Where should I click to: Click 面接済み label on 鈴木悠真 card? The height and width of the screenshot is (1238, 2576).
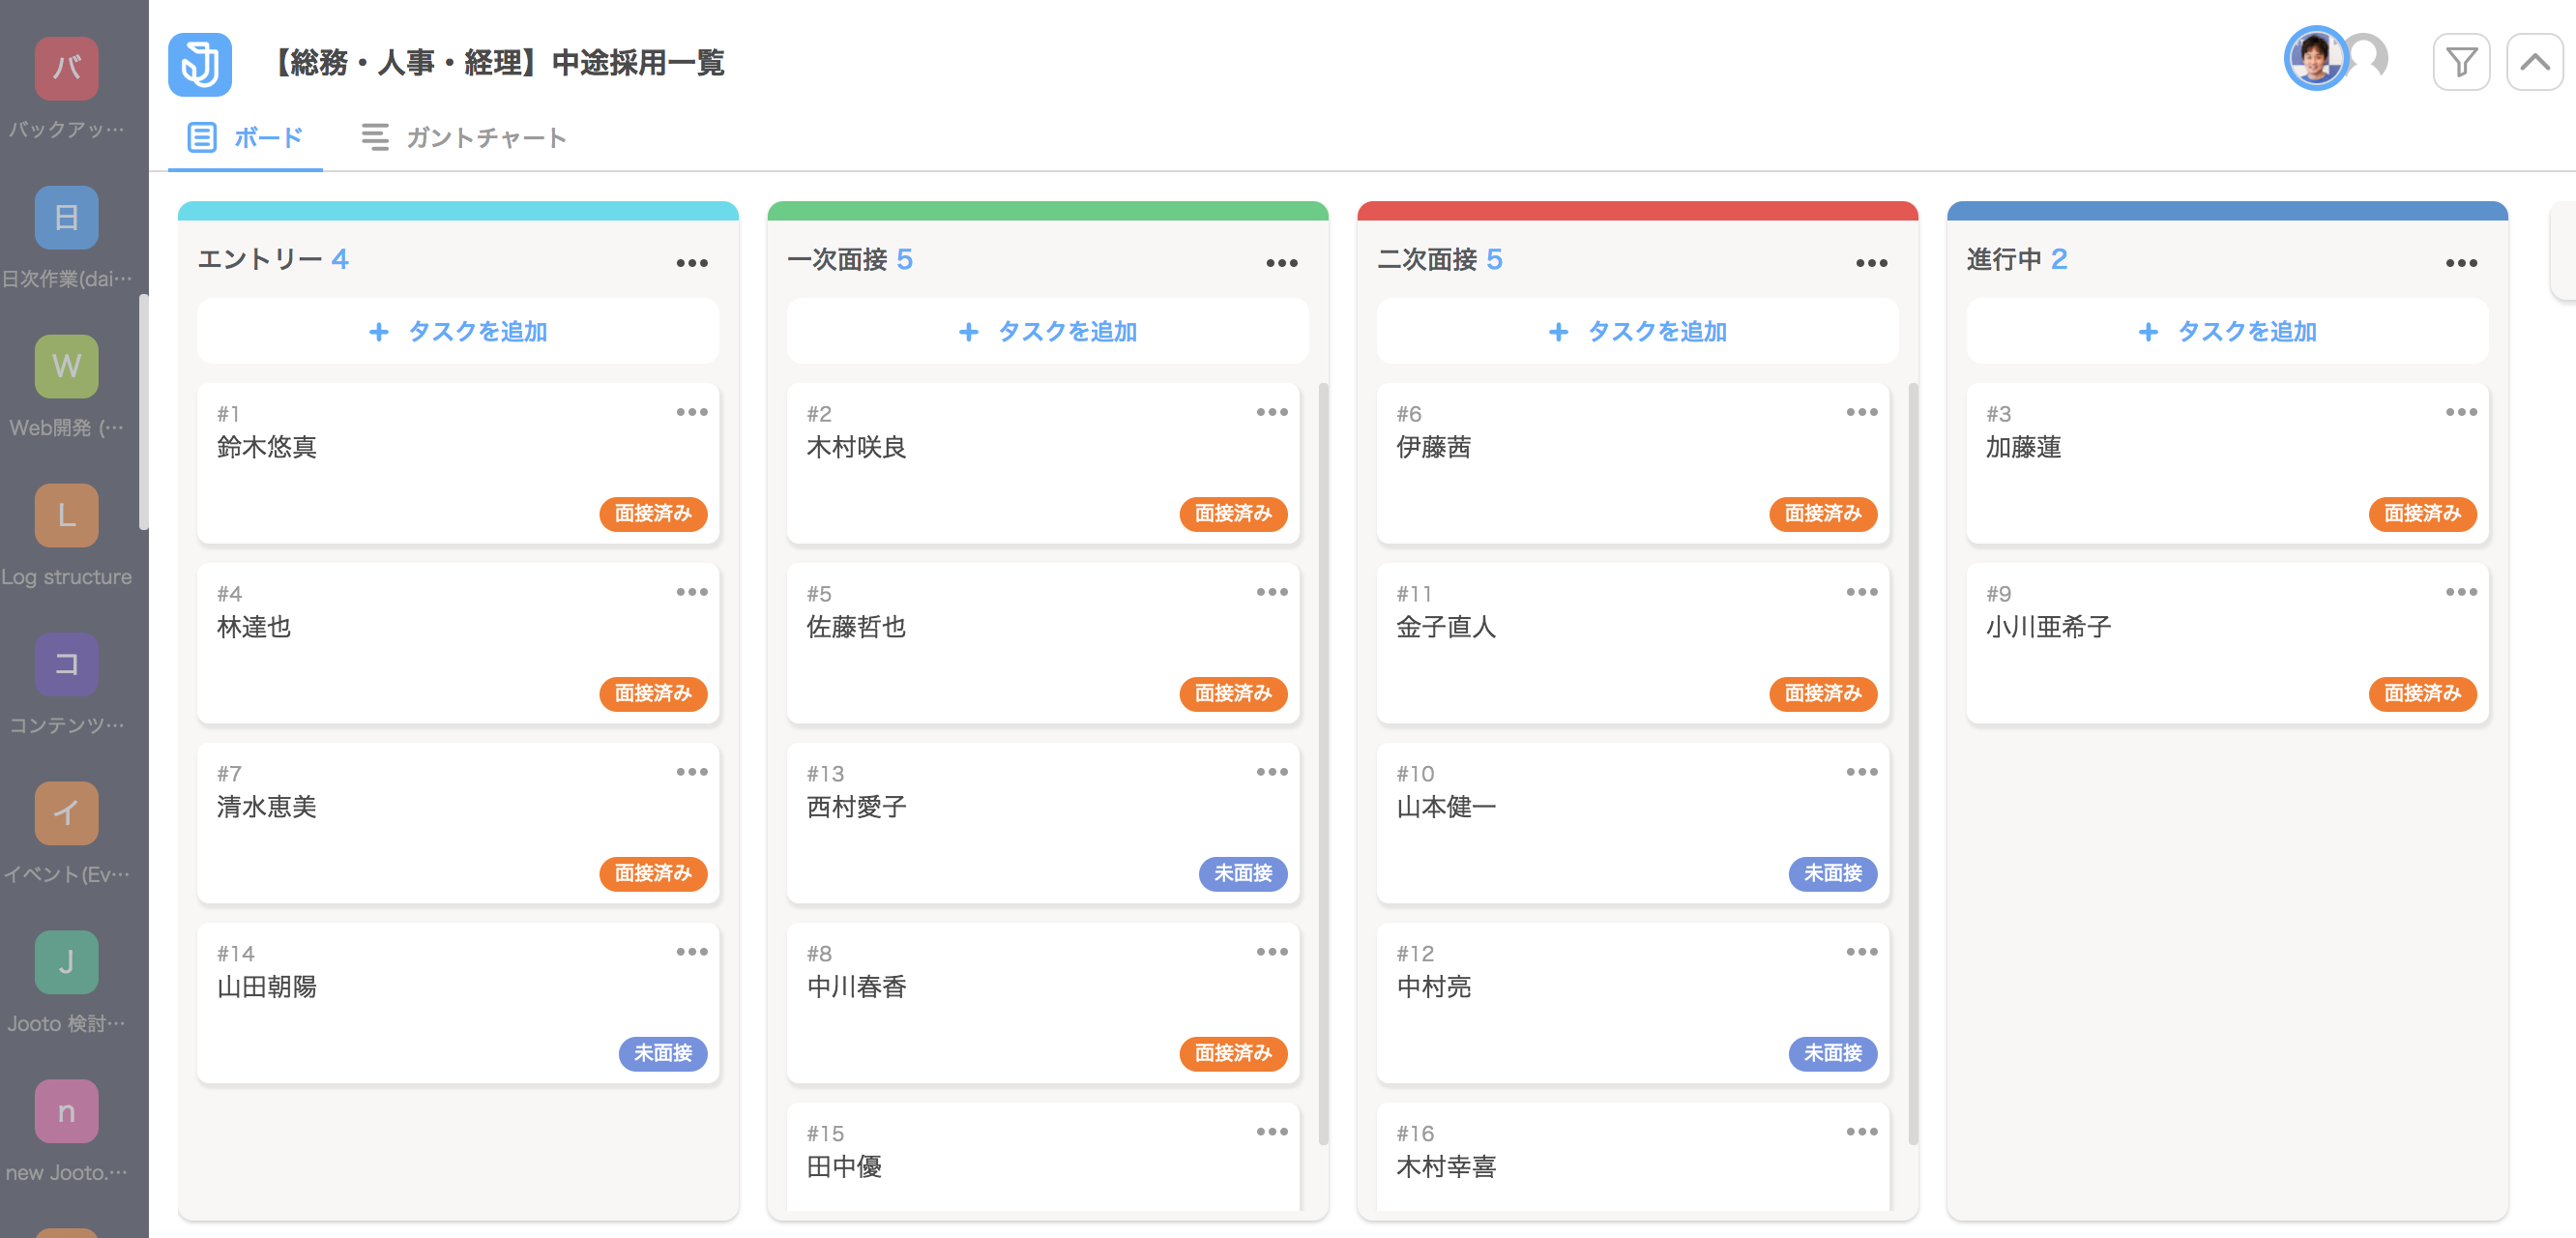(653, 514)
